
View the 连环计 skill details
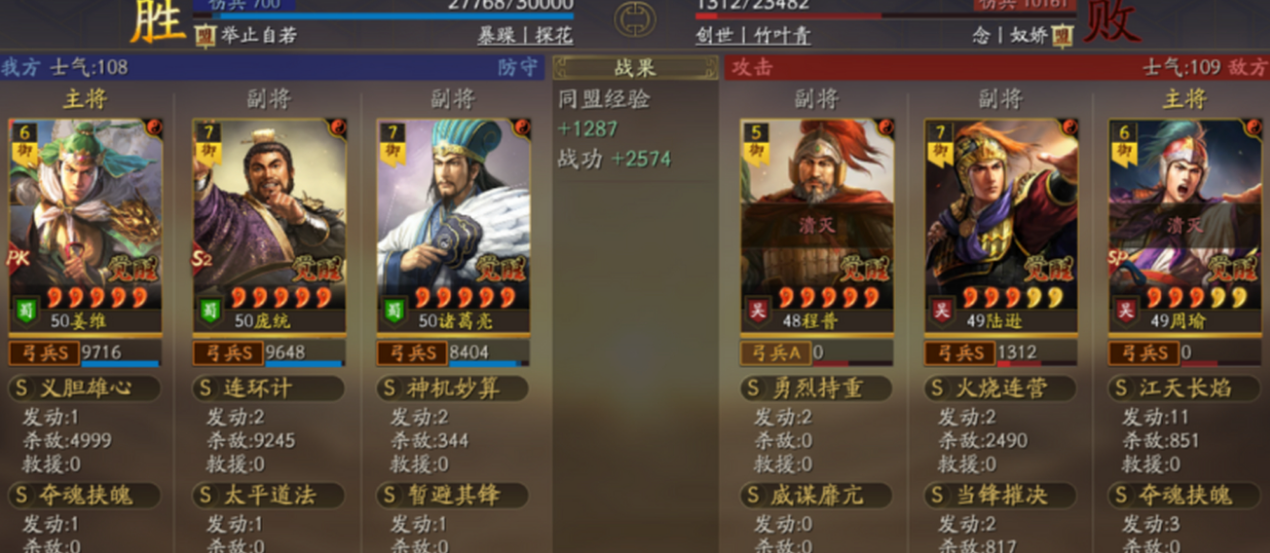(268, 388)
